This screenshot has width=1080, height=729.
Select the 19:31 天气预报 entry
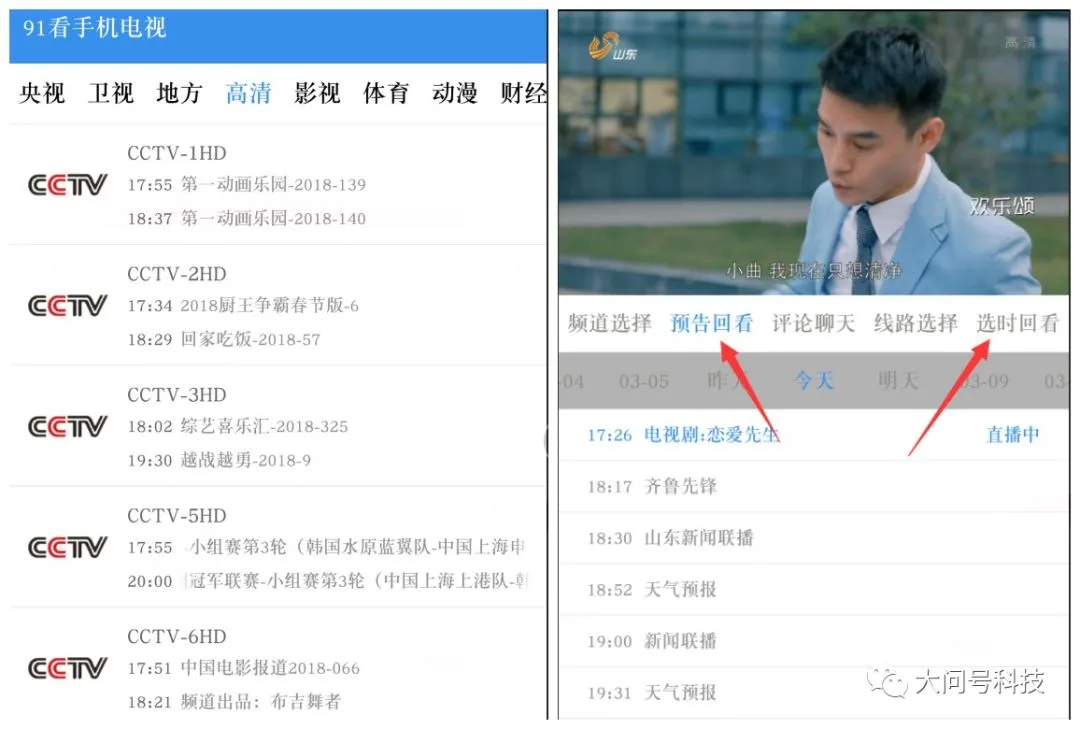pos(813,693)
